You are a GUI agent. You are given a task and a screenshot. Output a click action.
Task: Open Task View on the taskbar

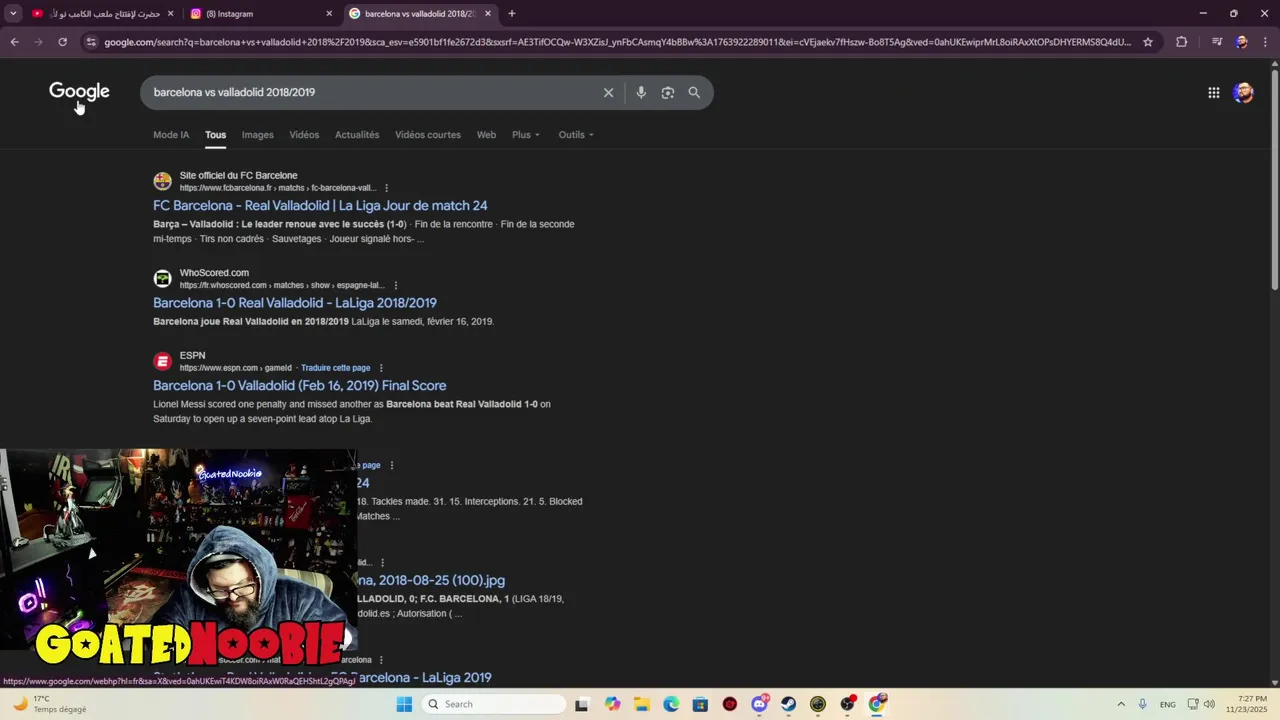click(581, 704)
